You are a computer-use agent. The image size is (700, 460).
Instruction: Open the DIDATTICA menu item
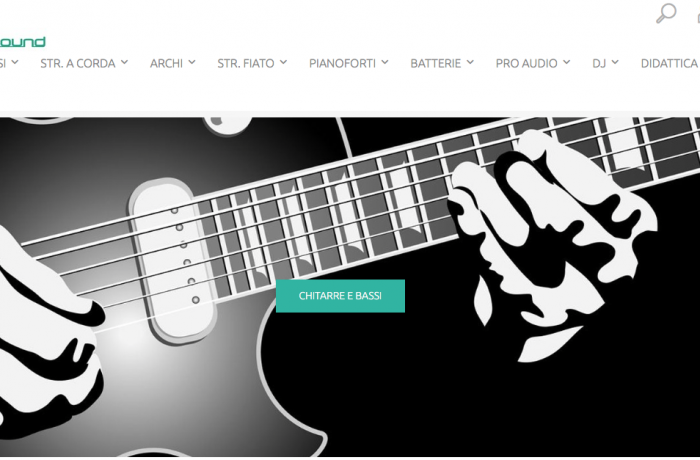coord(670,63)
